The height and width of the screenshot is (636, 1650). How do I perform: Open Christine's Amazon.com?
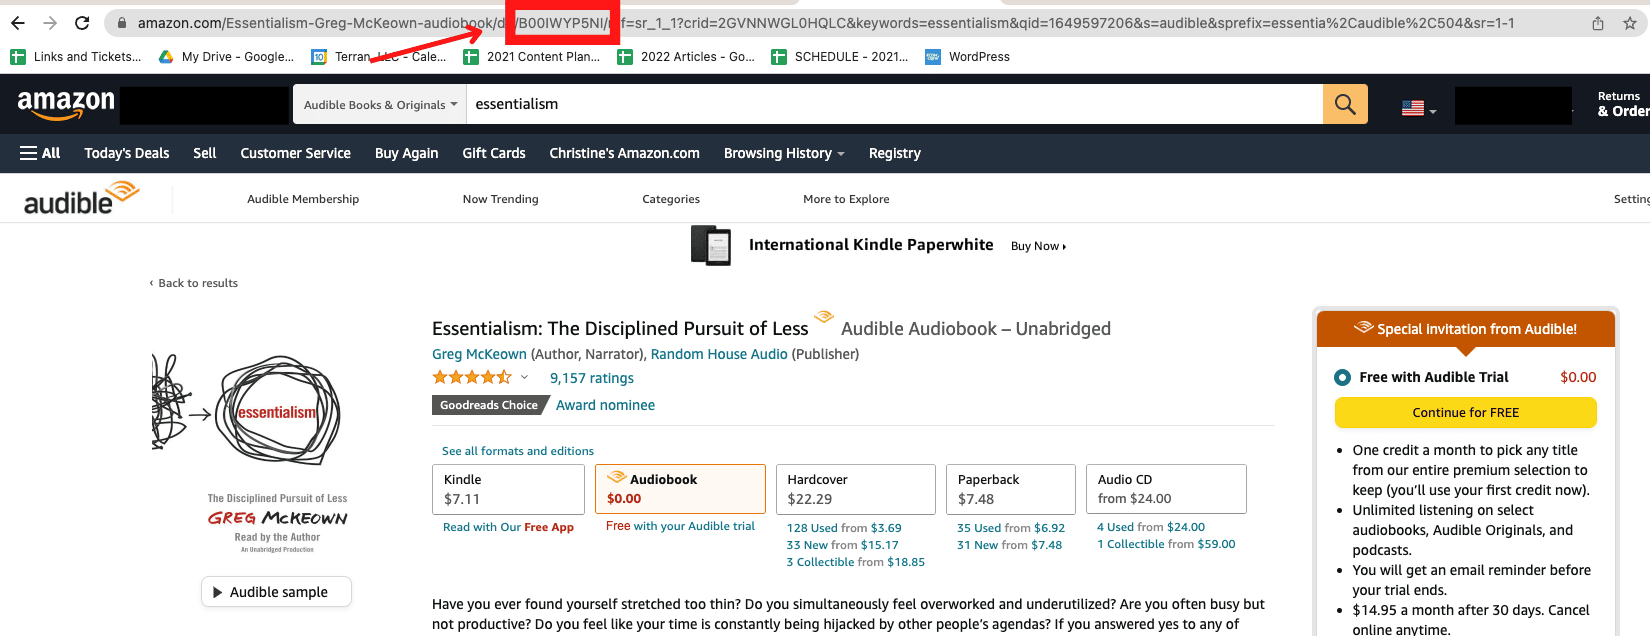tap(625, 153)
